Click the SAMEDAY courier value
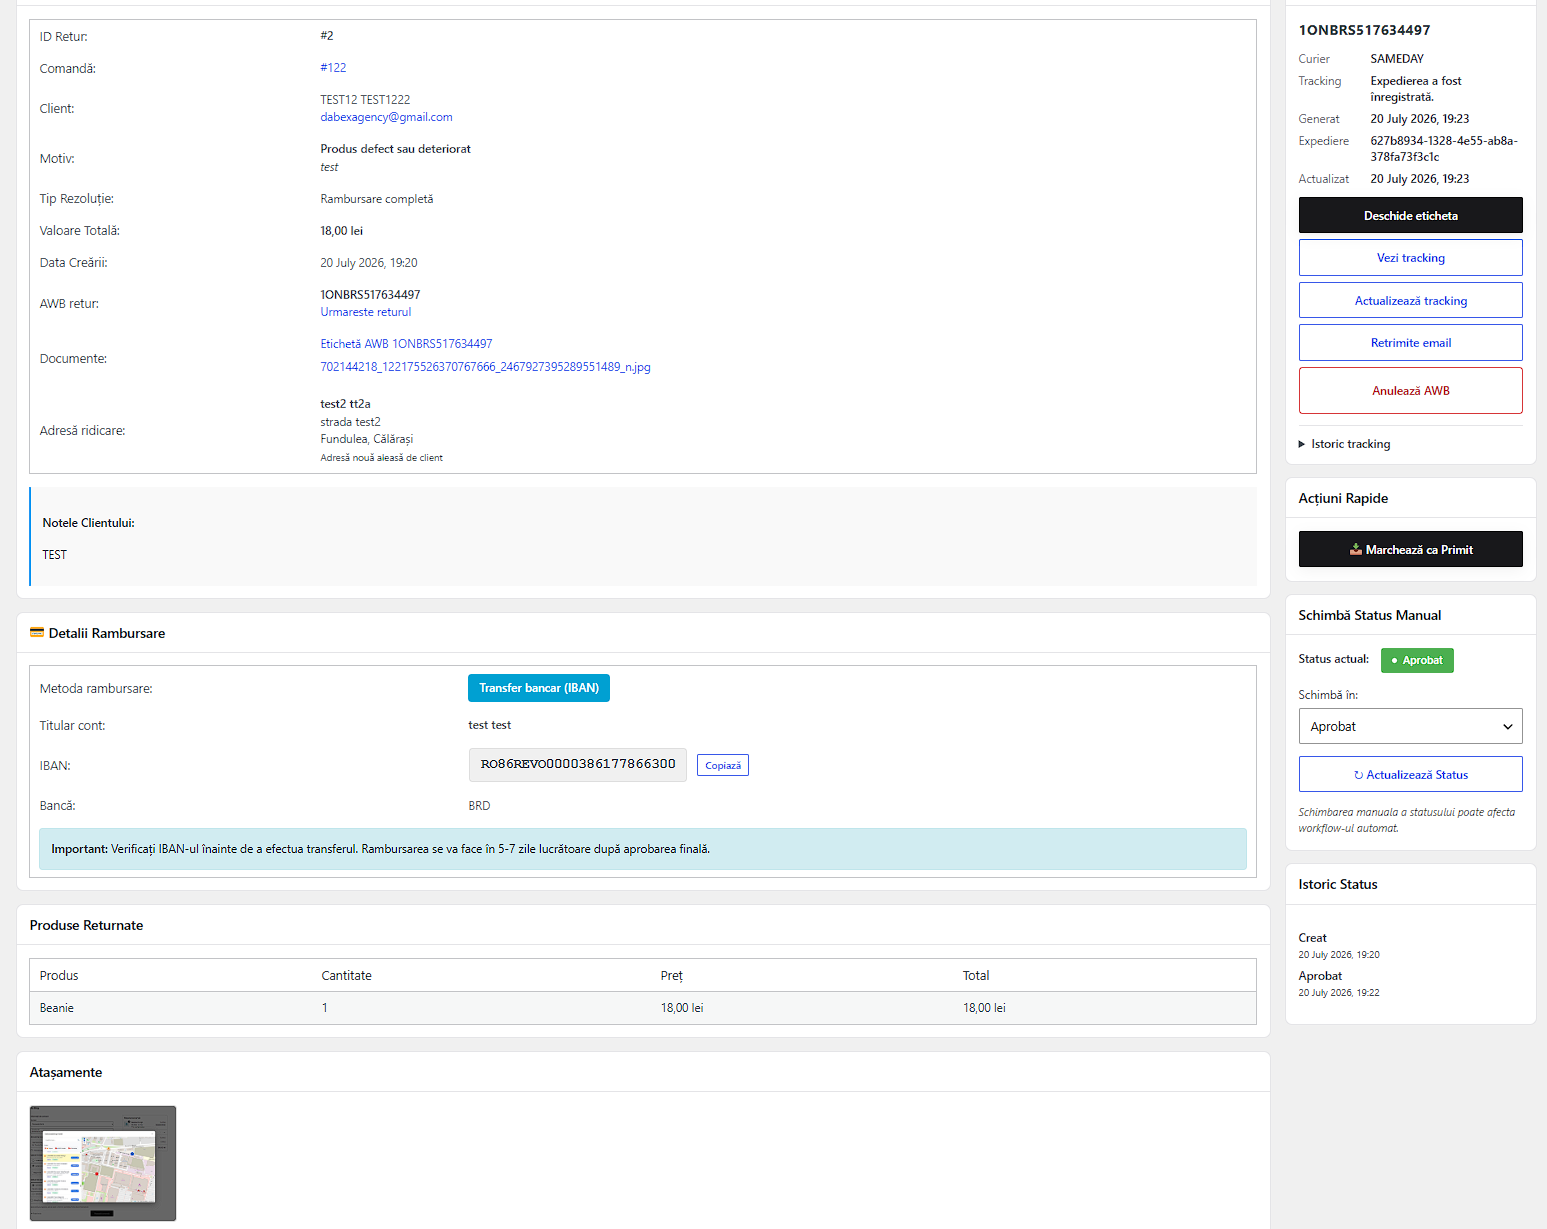Image resolution: width=1547 pixels, height=1229 pixels. tap(1397, 59)
